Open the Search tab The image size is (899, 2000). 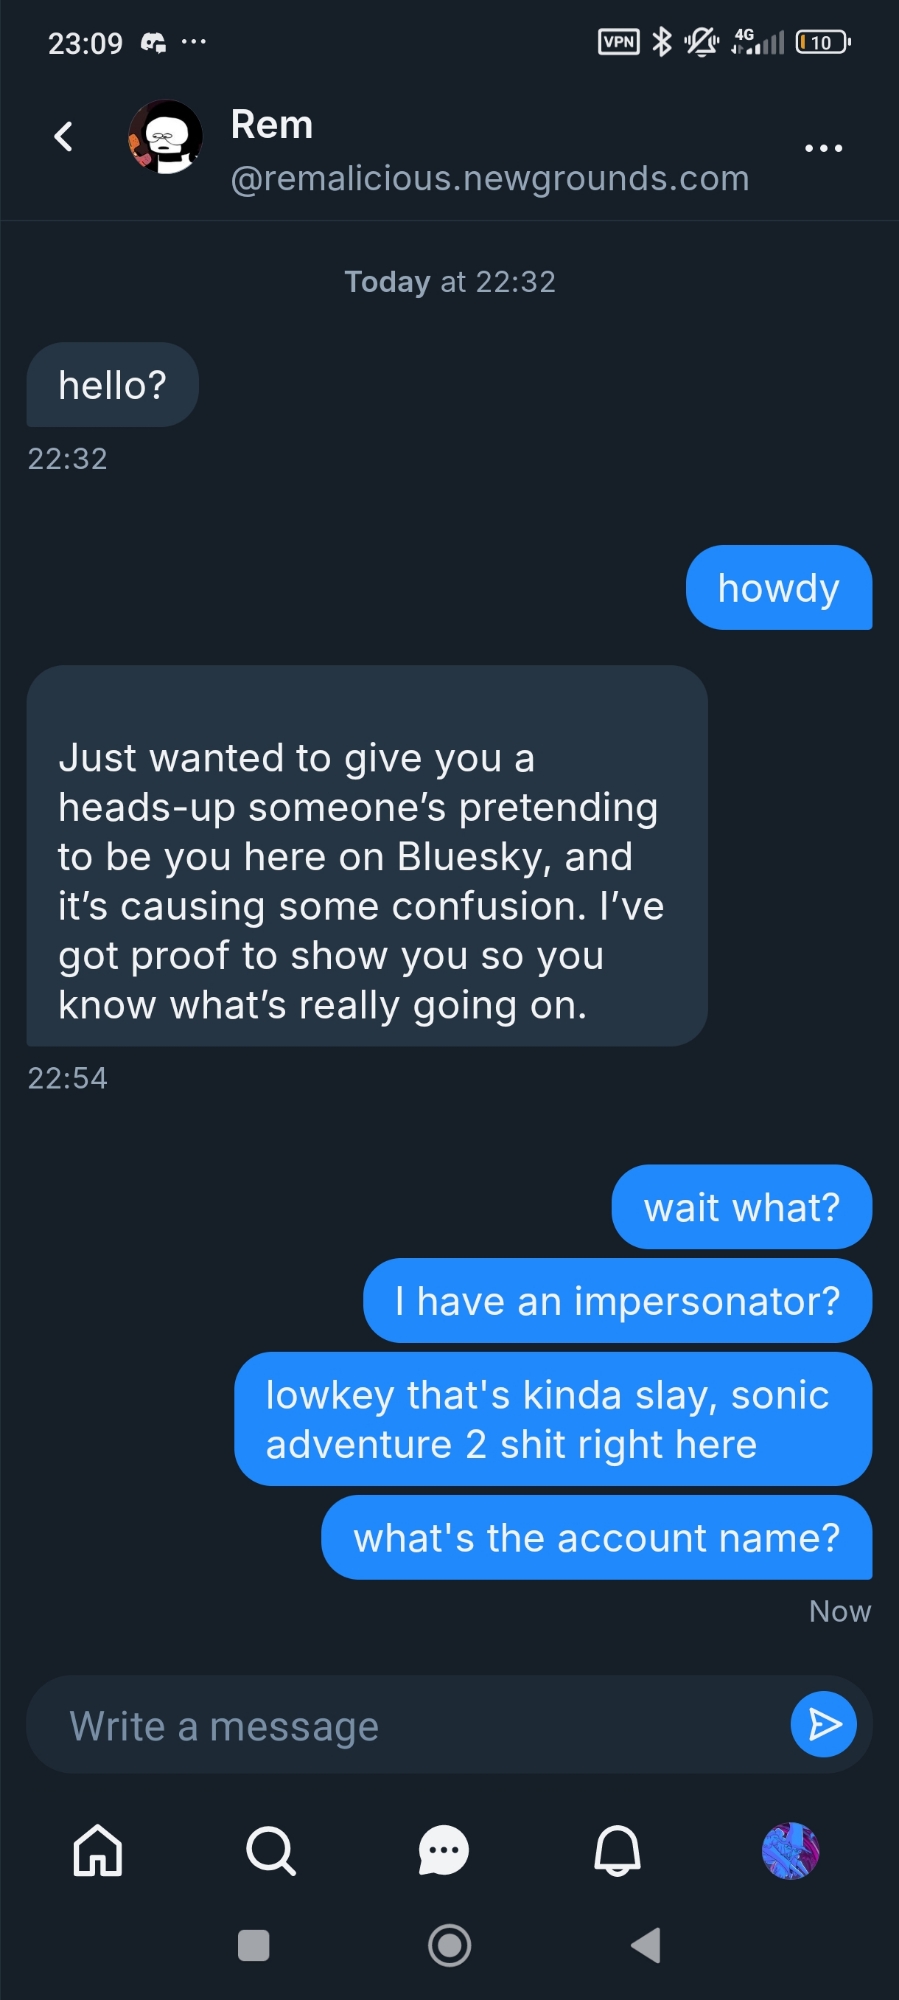click(271, 1850)
